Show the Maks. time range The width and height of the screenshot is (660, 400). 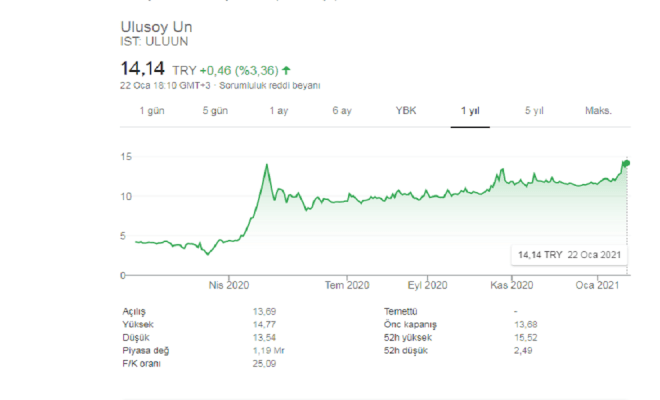click(598, 110)
